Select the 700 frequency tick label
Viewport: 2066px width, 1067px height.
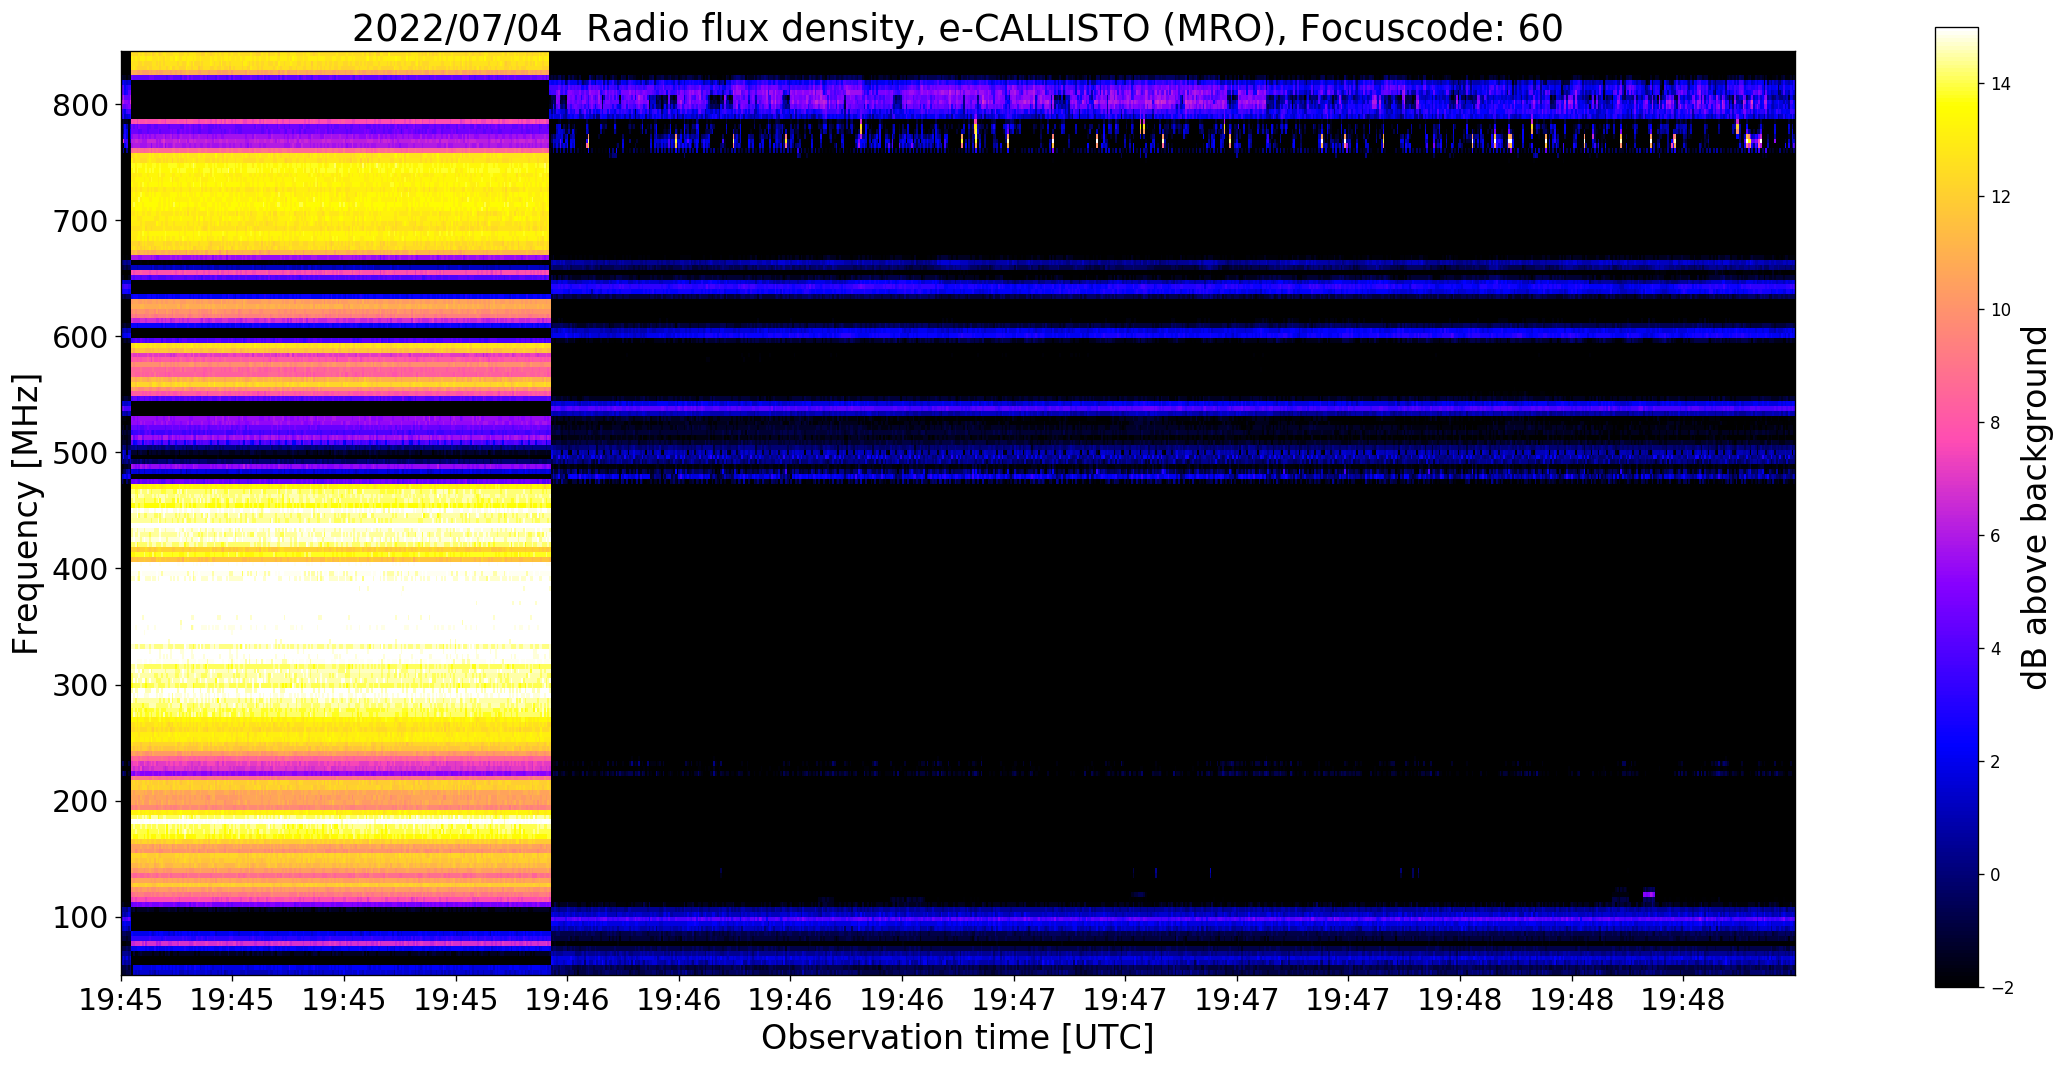(79, 221)
